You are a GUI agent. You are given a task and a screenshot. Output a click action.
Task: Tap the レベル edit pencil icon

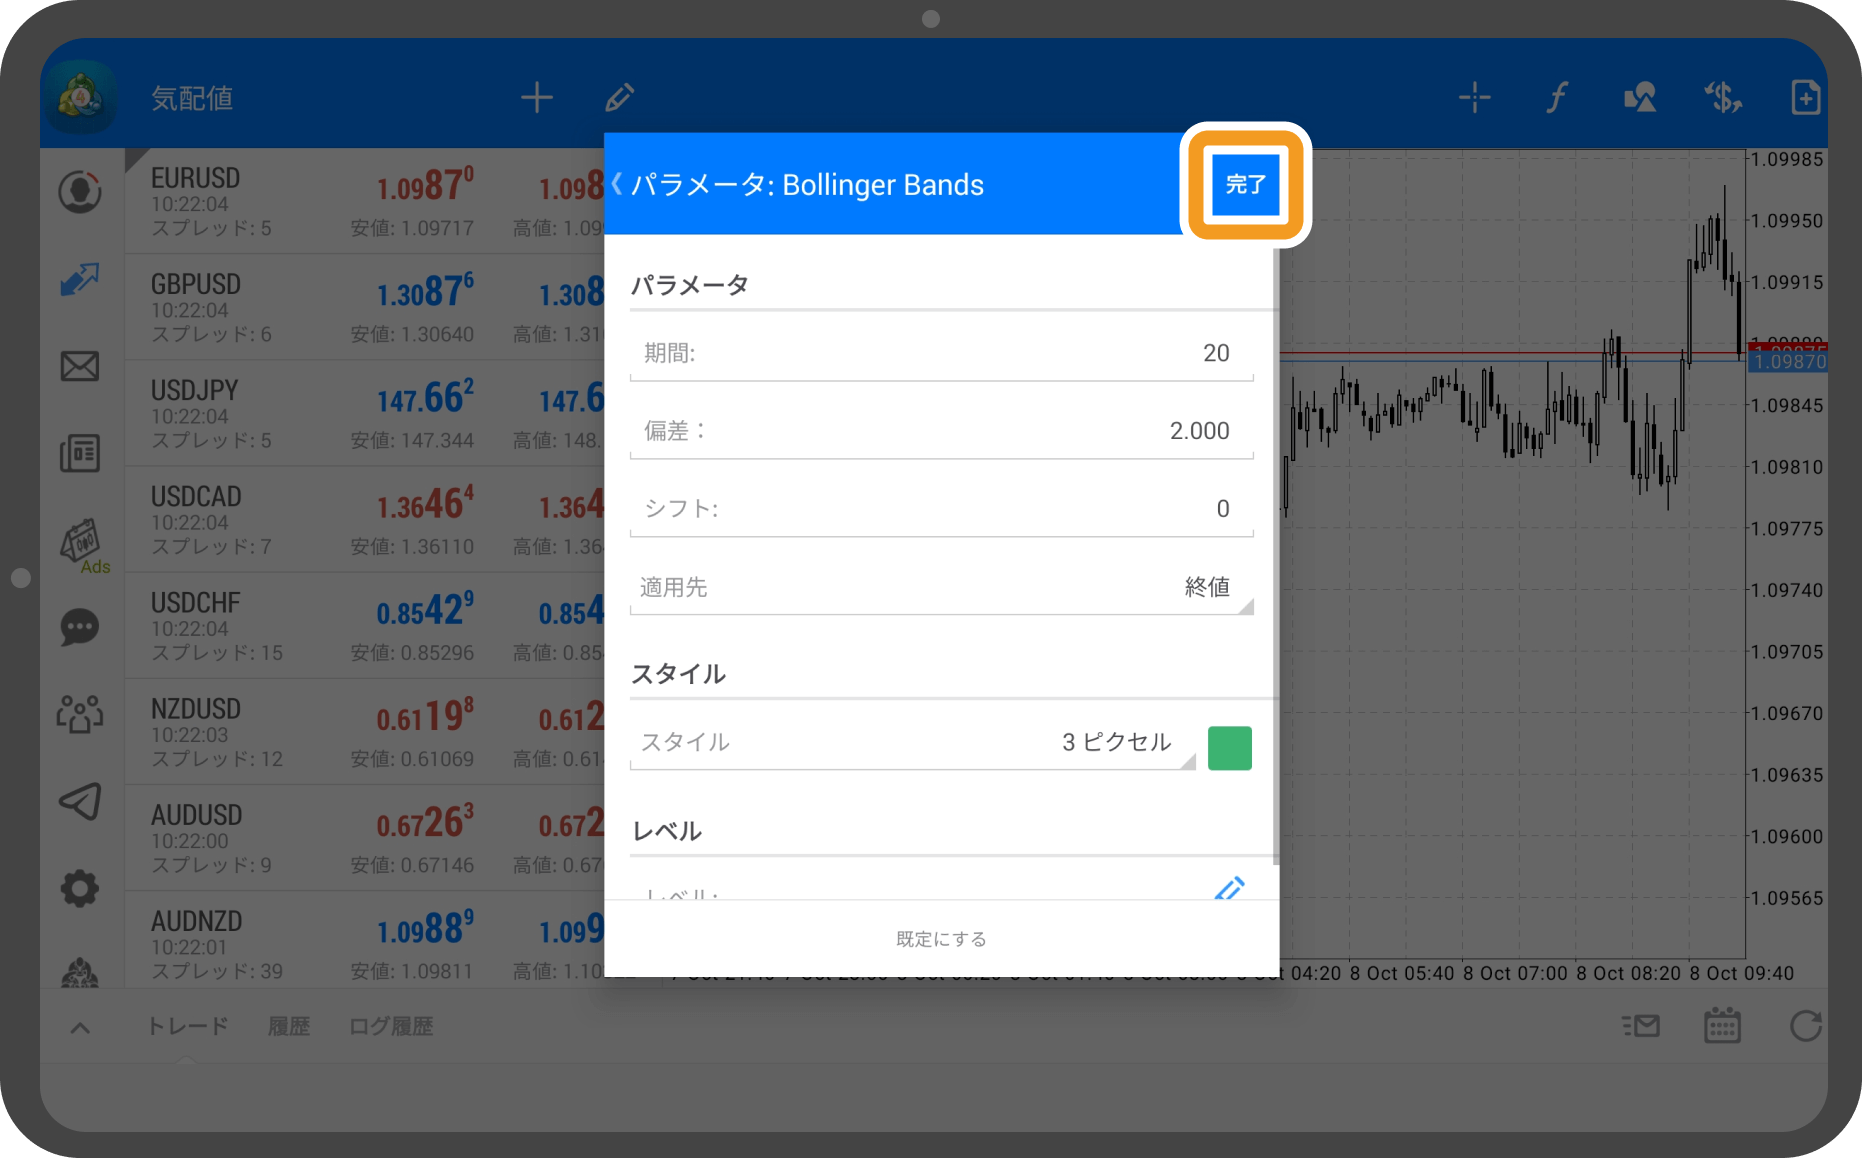[1229, 888]
